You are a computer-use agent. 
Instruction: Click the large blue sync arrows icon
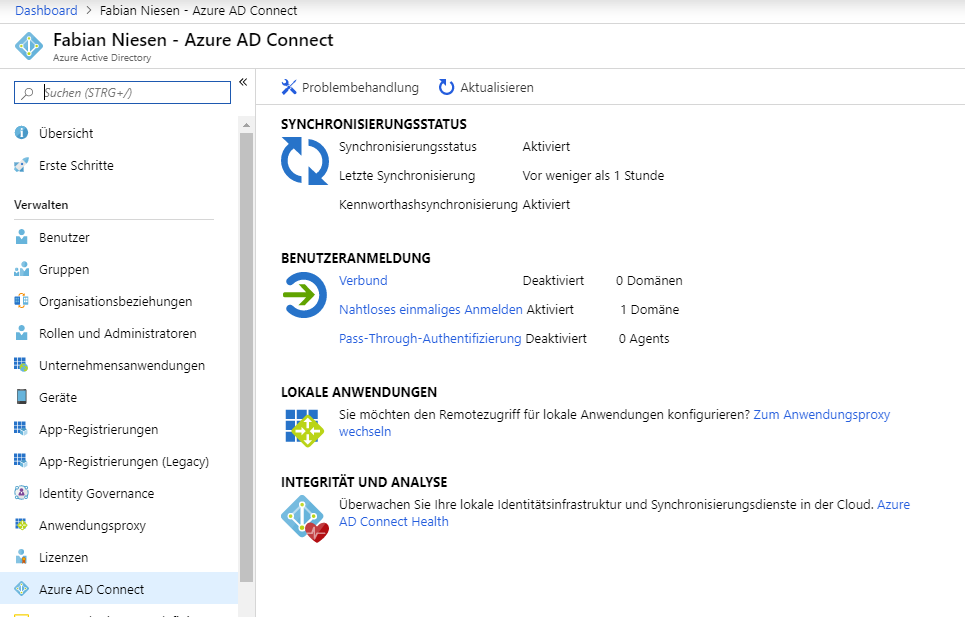point(305,161)
